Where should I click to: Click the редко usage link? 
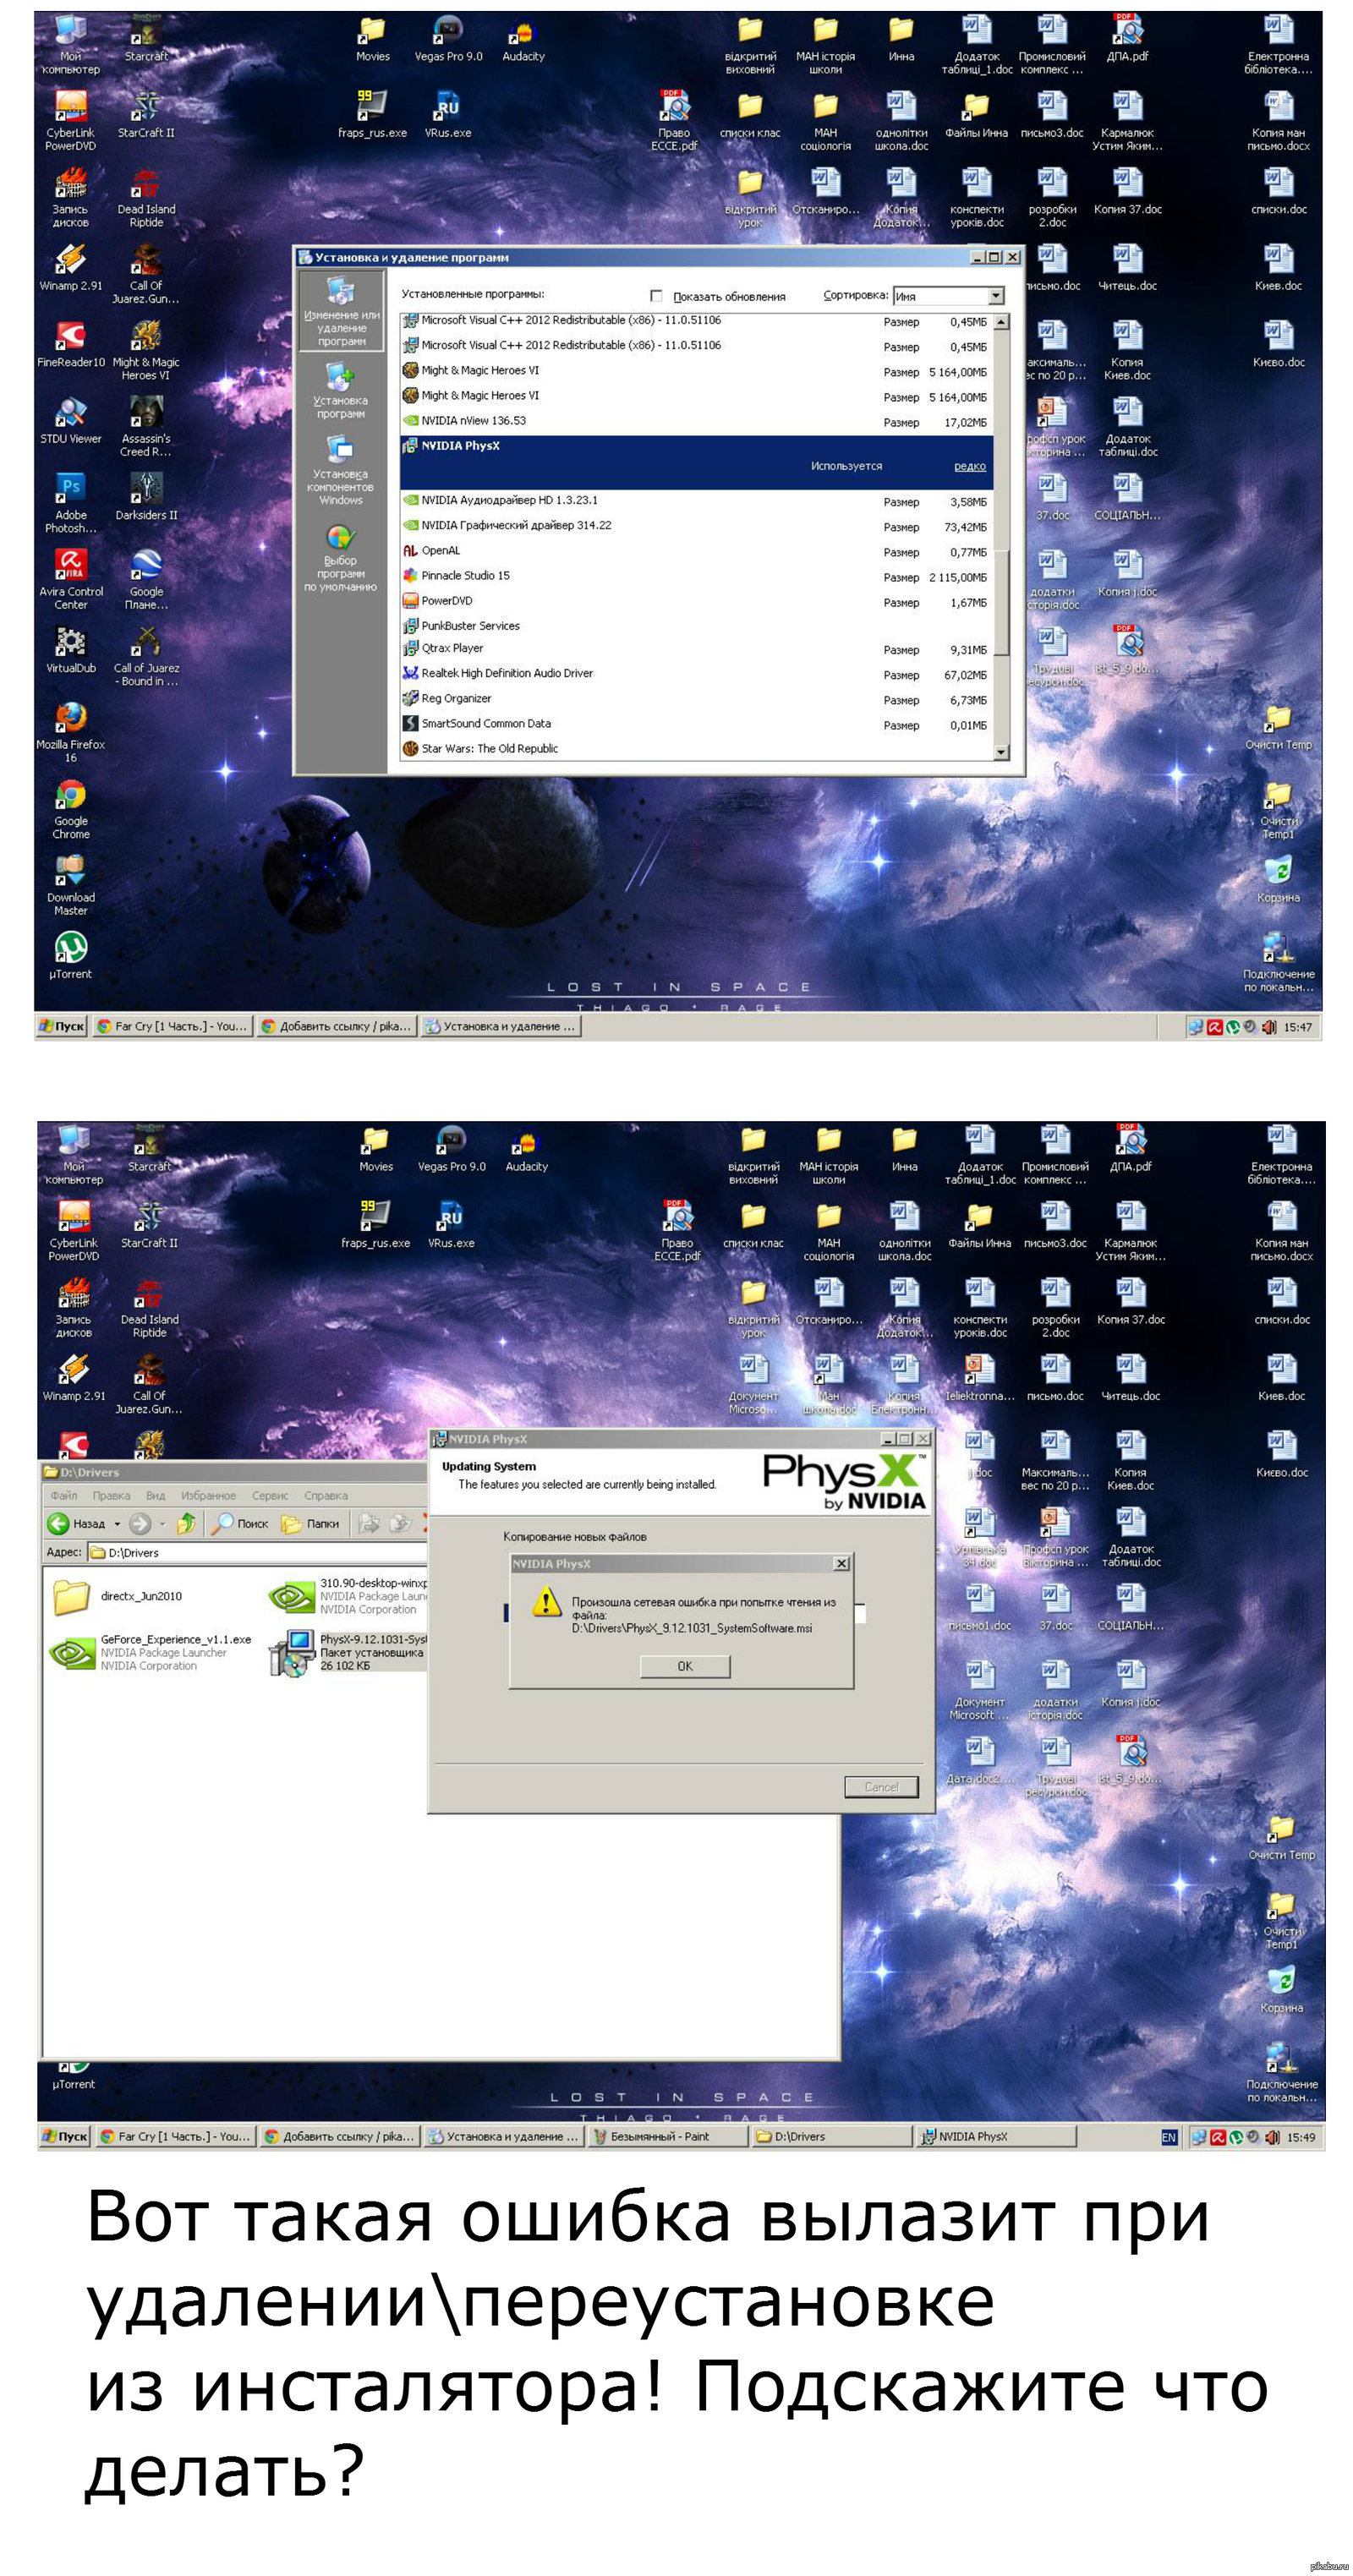[969, 466]
